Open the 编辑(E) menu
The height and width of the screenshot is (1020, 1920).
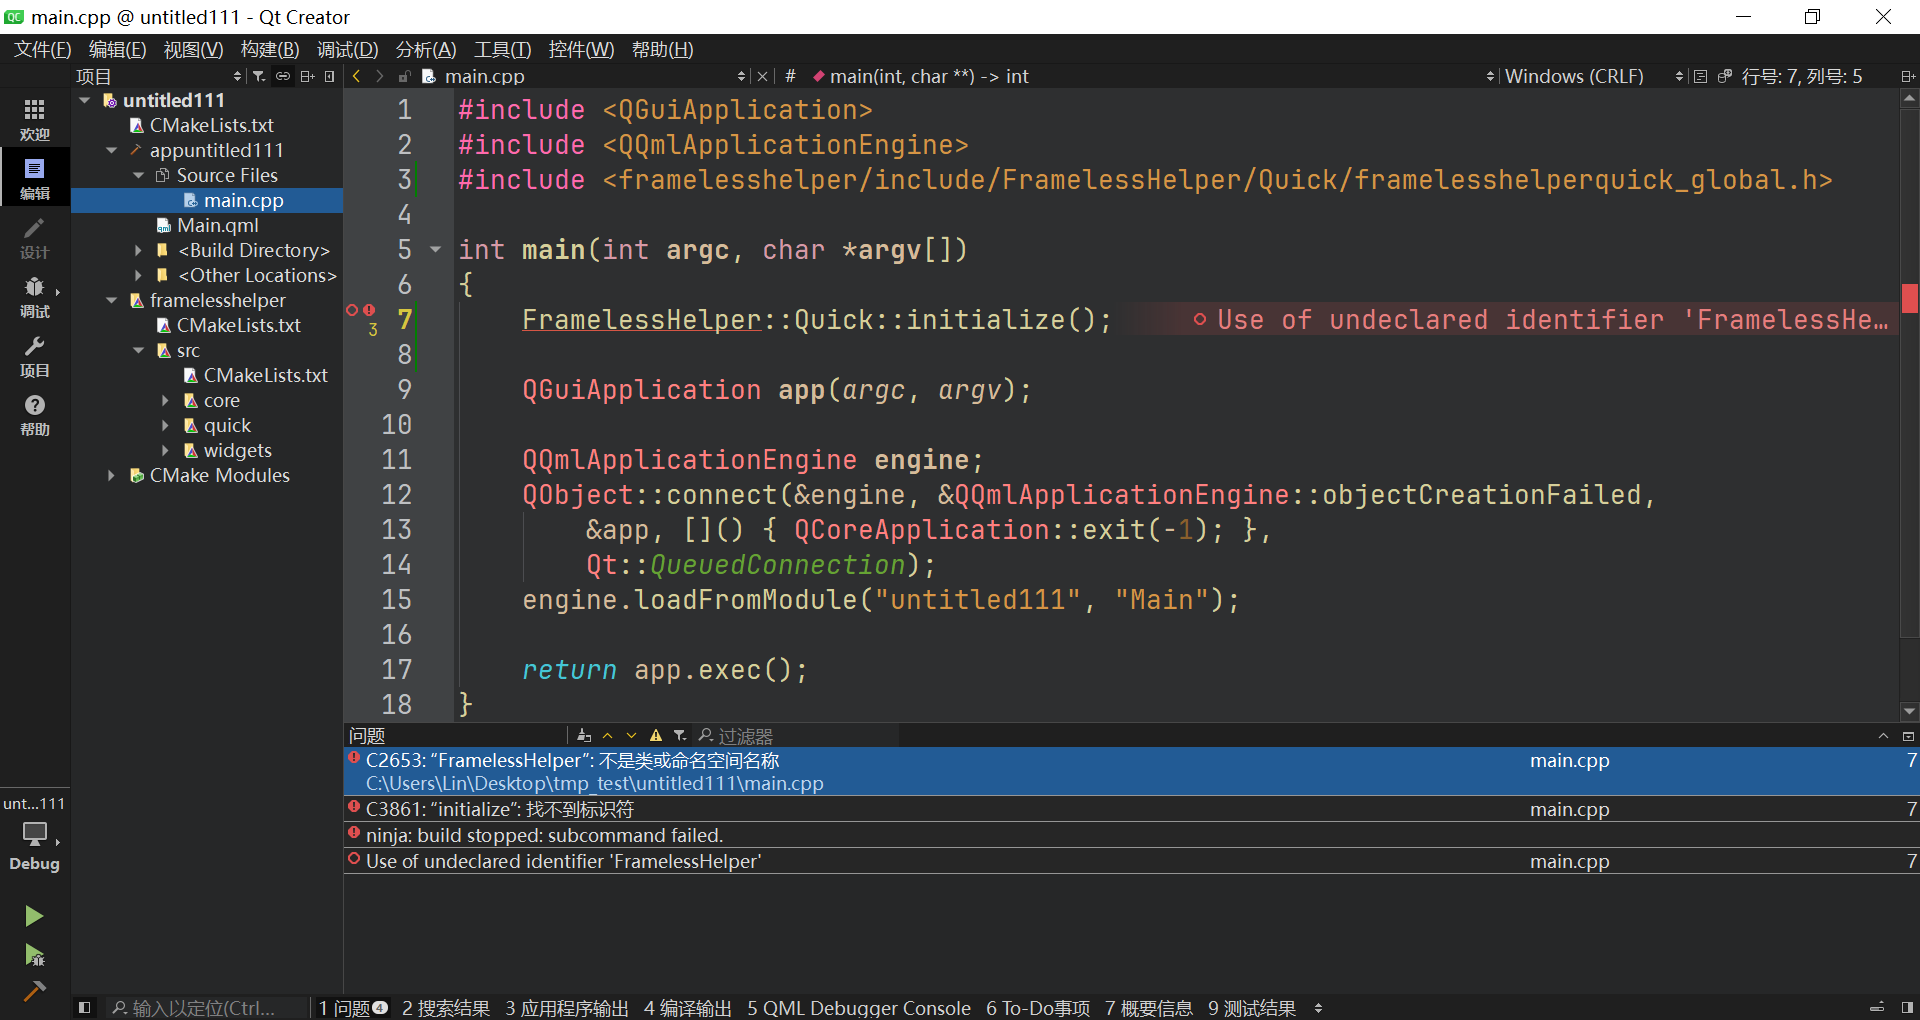[x=117, y=49]
